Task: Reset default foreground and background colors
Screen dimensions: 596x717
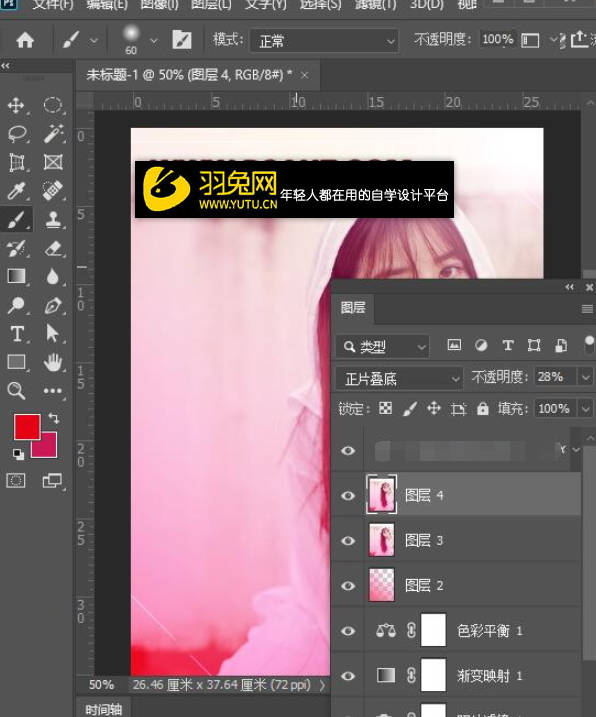Action: pos(18,454)
